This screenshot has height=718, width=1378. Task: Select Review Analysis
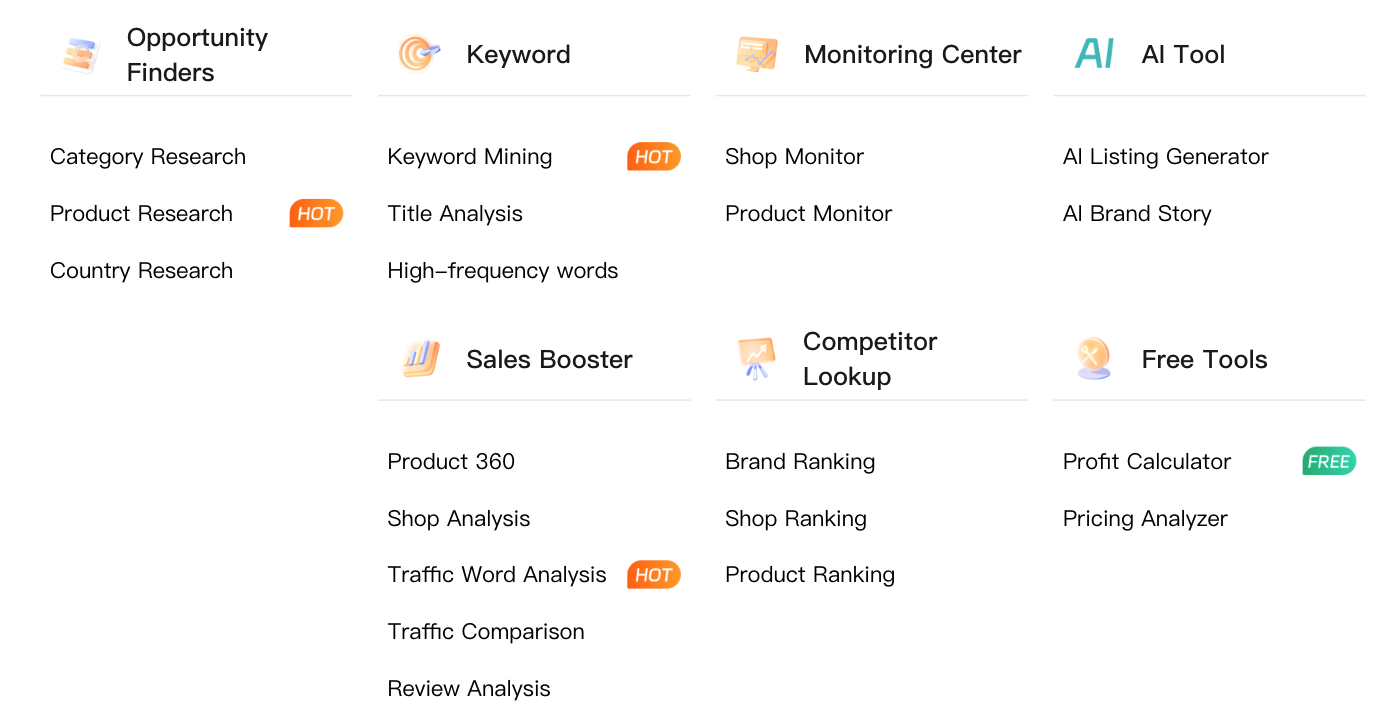(469, 689)
